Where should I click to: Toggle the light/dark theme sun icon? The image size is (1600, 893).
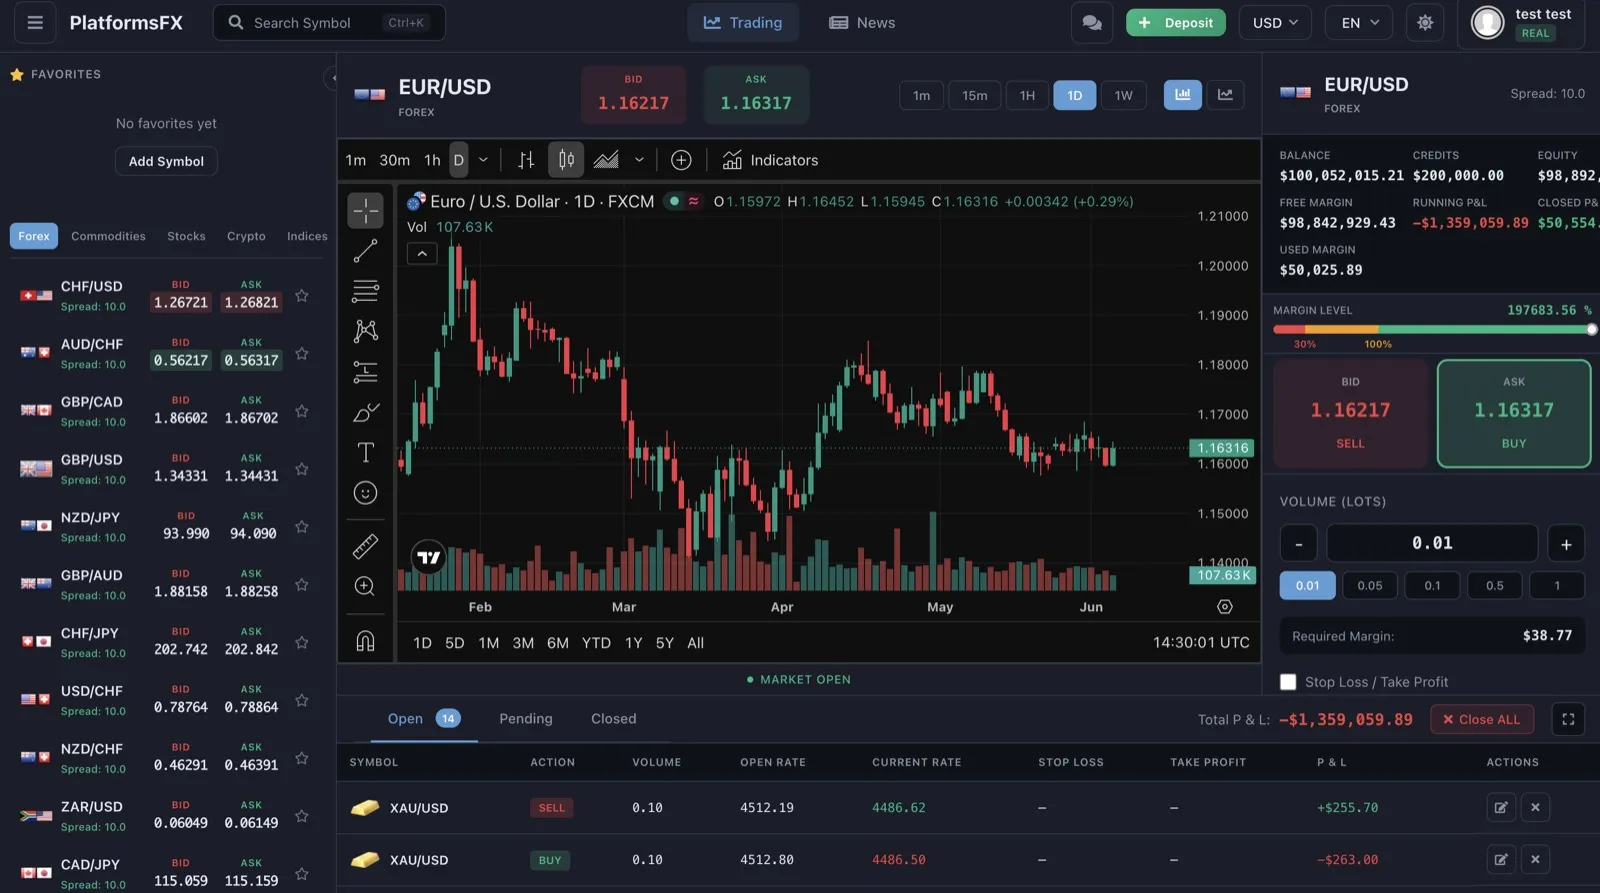click(1425, 22)
